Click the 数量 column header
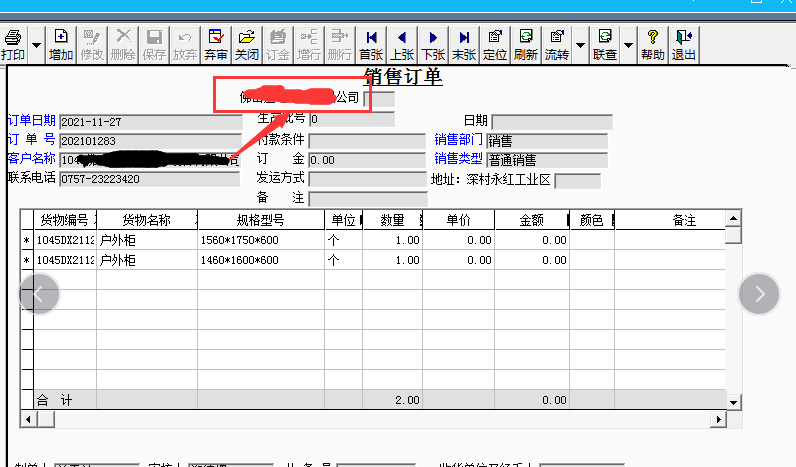 point(392,220)
